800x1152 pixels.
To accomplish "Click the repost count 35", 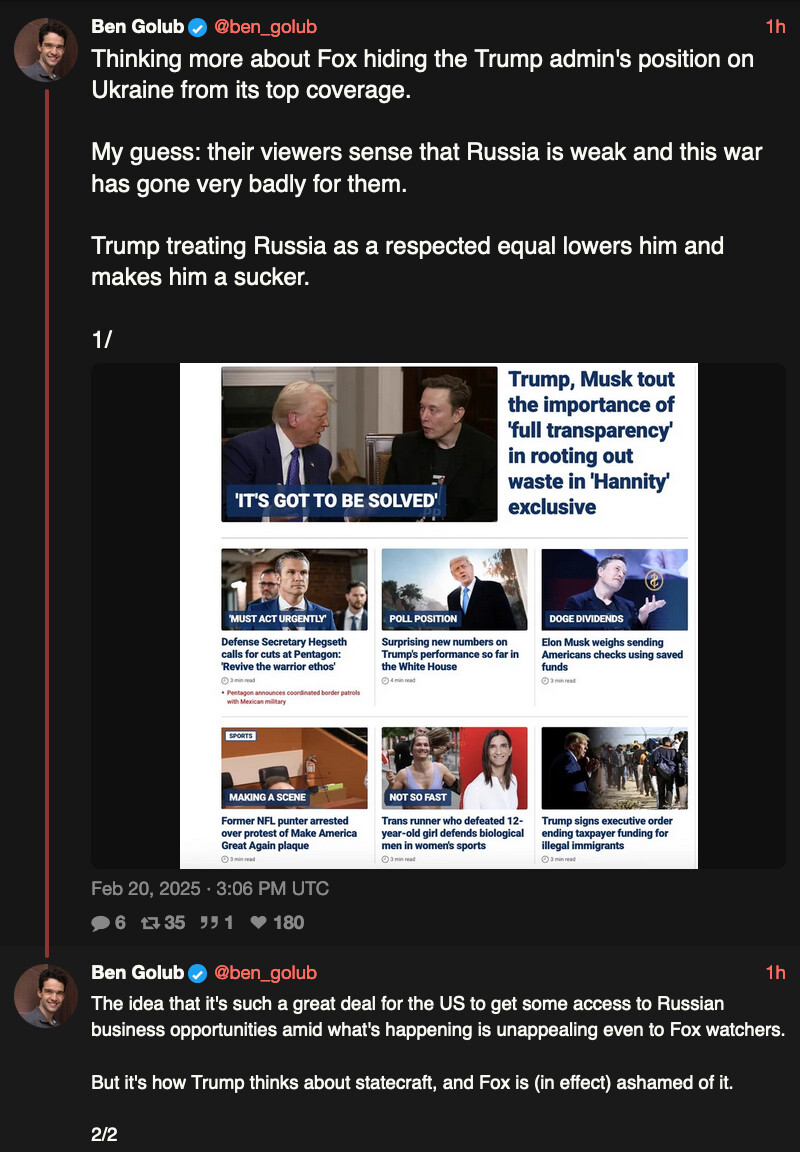I will [174, 923].
